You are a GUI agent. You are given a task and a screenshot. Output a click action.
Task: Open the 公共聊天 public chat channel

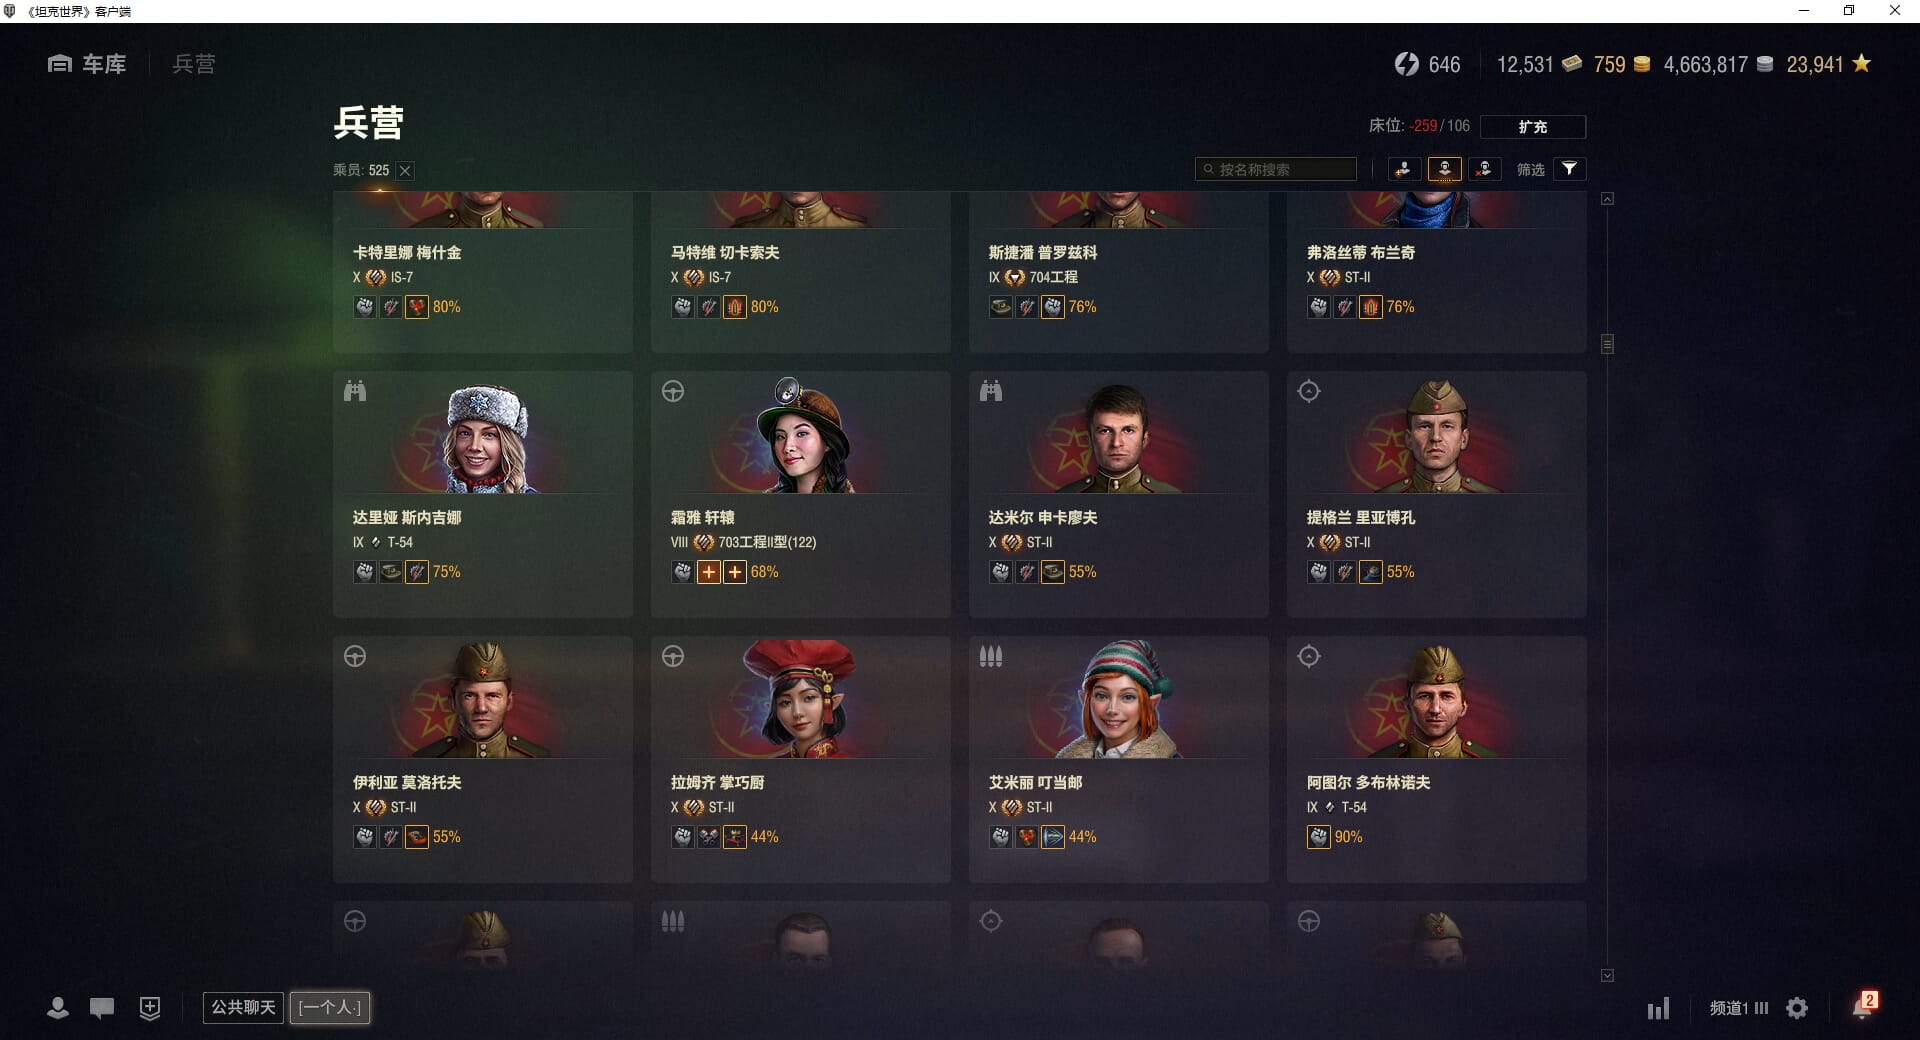point(243,1007)
